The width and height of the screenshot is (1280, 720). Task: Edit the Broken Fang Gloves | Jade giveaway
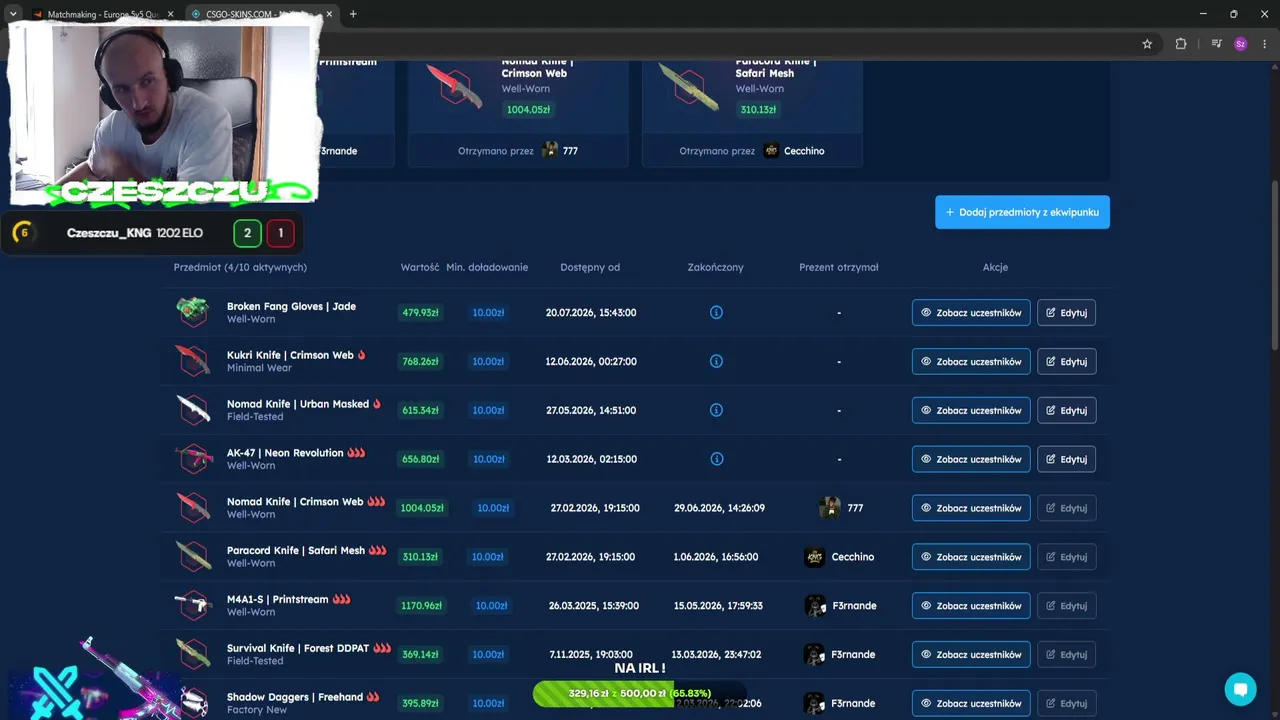pos(1066,313)
